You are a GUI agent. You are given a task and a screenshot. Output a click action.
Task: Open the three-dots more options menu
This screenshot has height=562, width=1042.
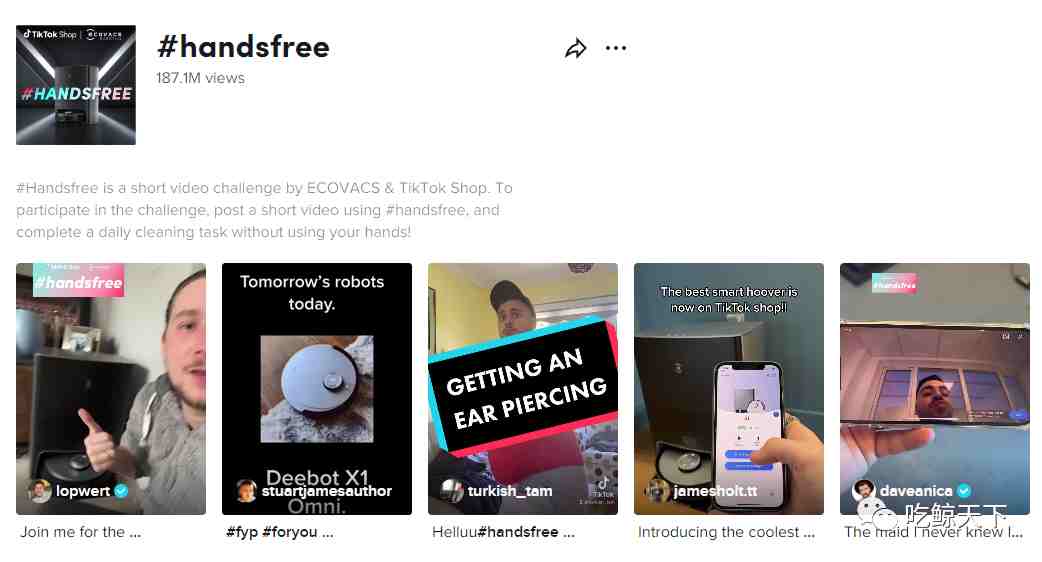tap(616, 48)
